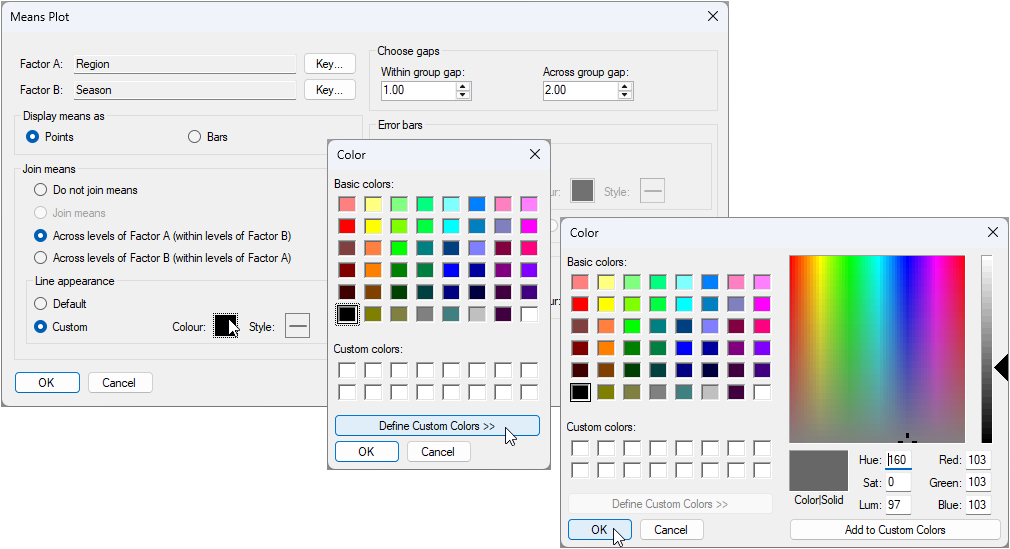Select Across levels of Factor A option

41,236
